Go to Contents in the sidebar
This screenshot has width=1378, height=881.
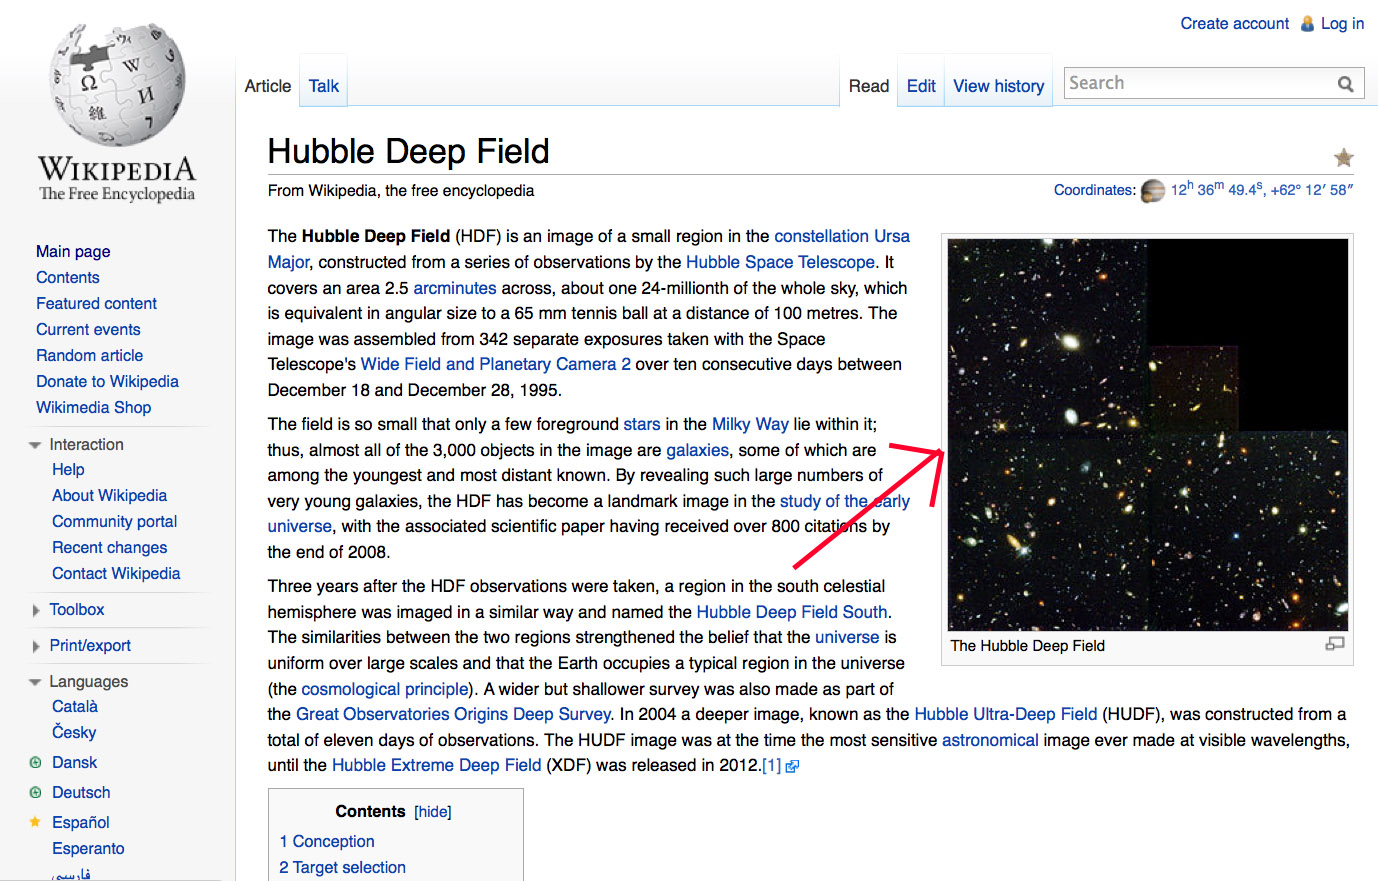(x=68, y=277)
